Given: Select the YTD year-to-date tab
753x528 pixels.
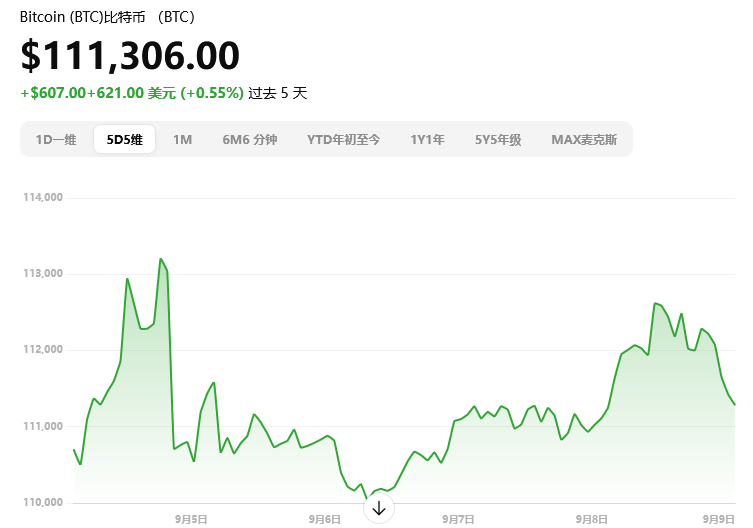Looking at the screenshot, I should coord(343,140).
